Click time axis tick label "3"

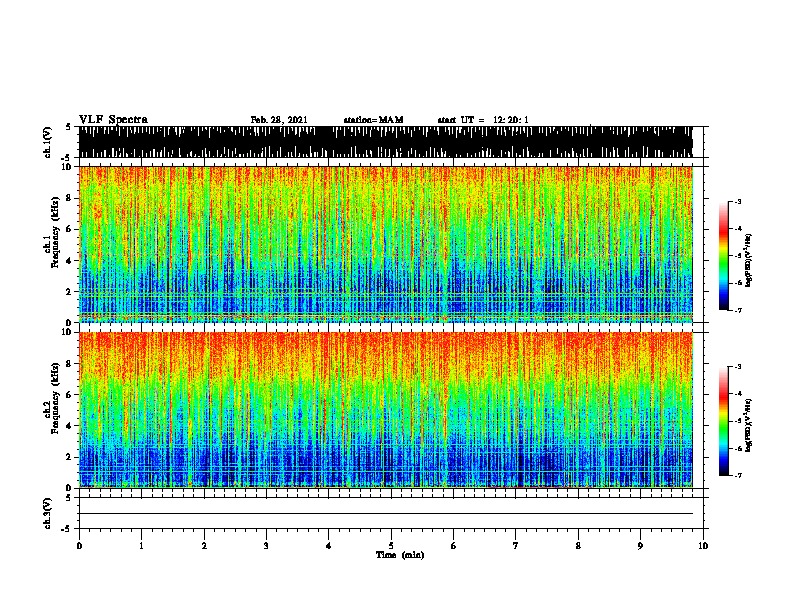coord(266,546)
